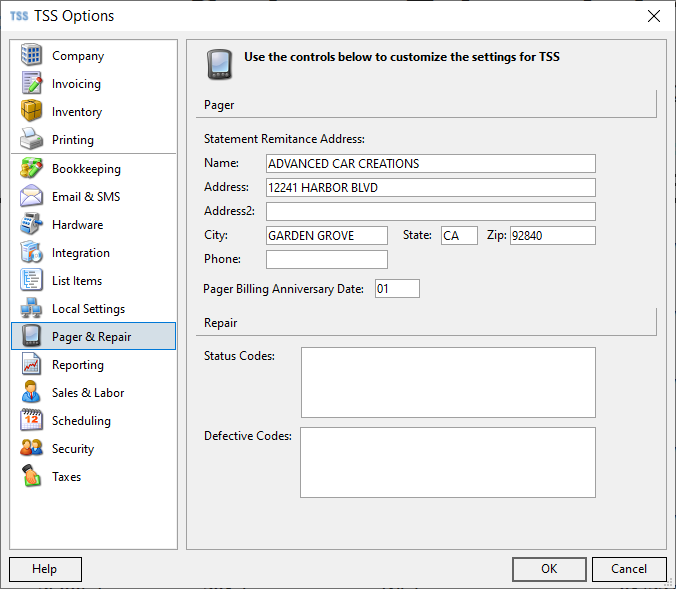Viewport: 676px width, 589px height.
Task: Open the Company building icon
Action: [31, 55]
